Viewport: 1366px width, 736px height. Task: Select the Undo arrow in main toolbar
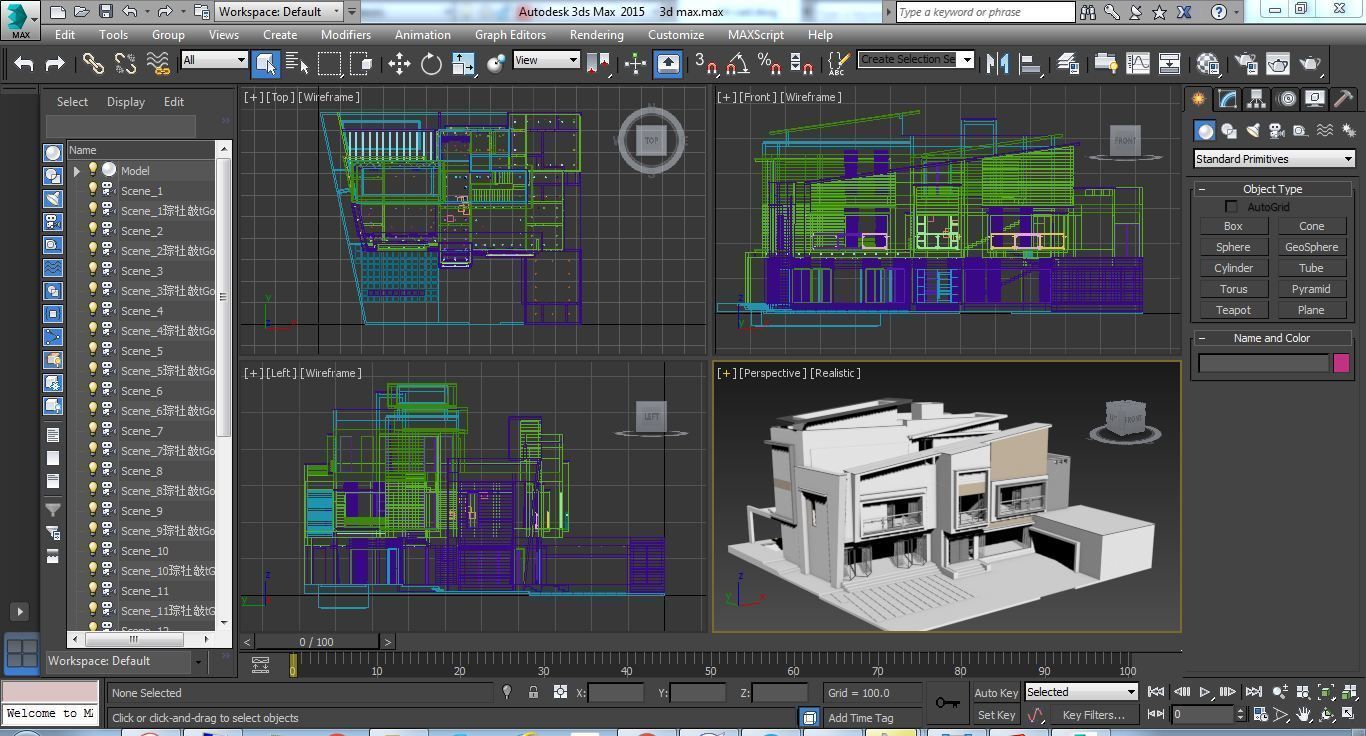[24, 64]
